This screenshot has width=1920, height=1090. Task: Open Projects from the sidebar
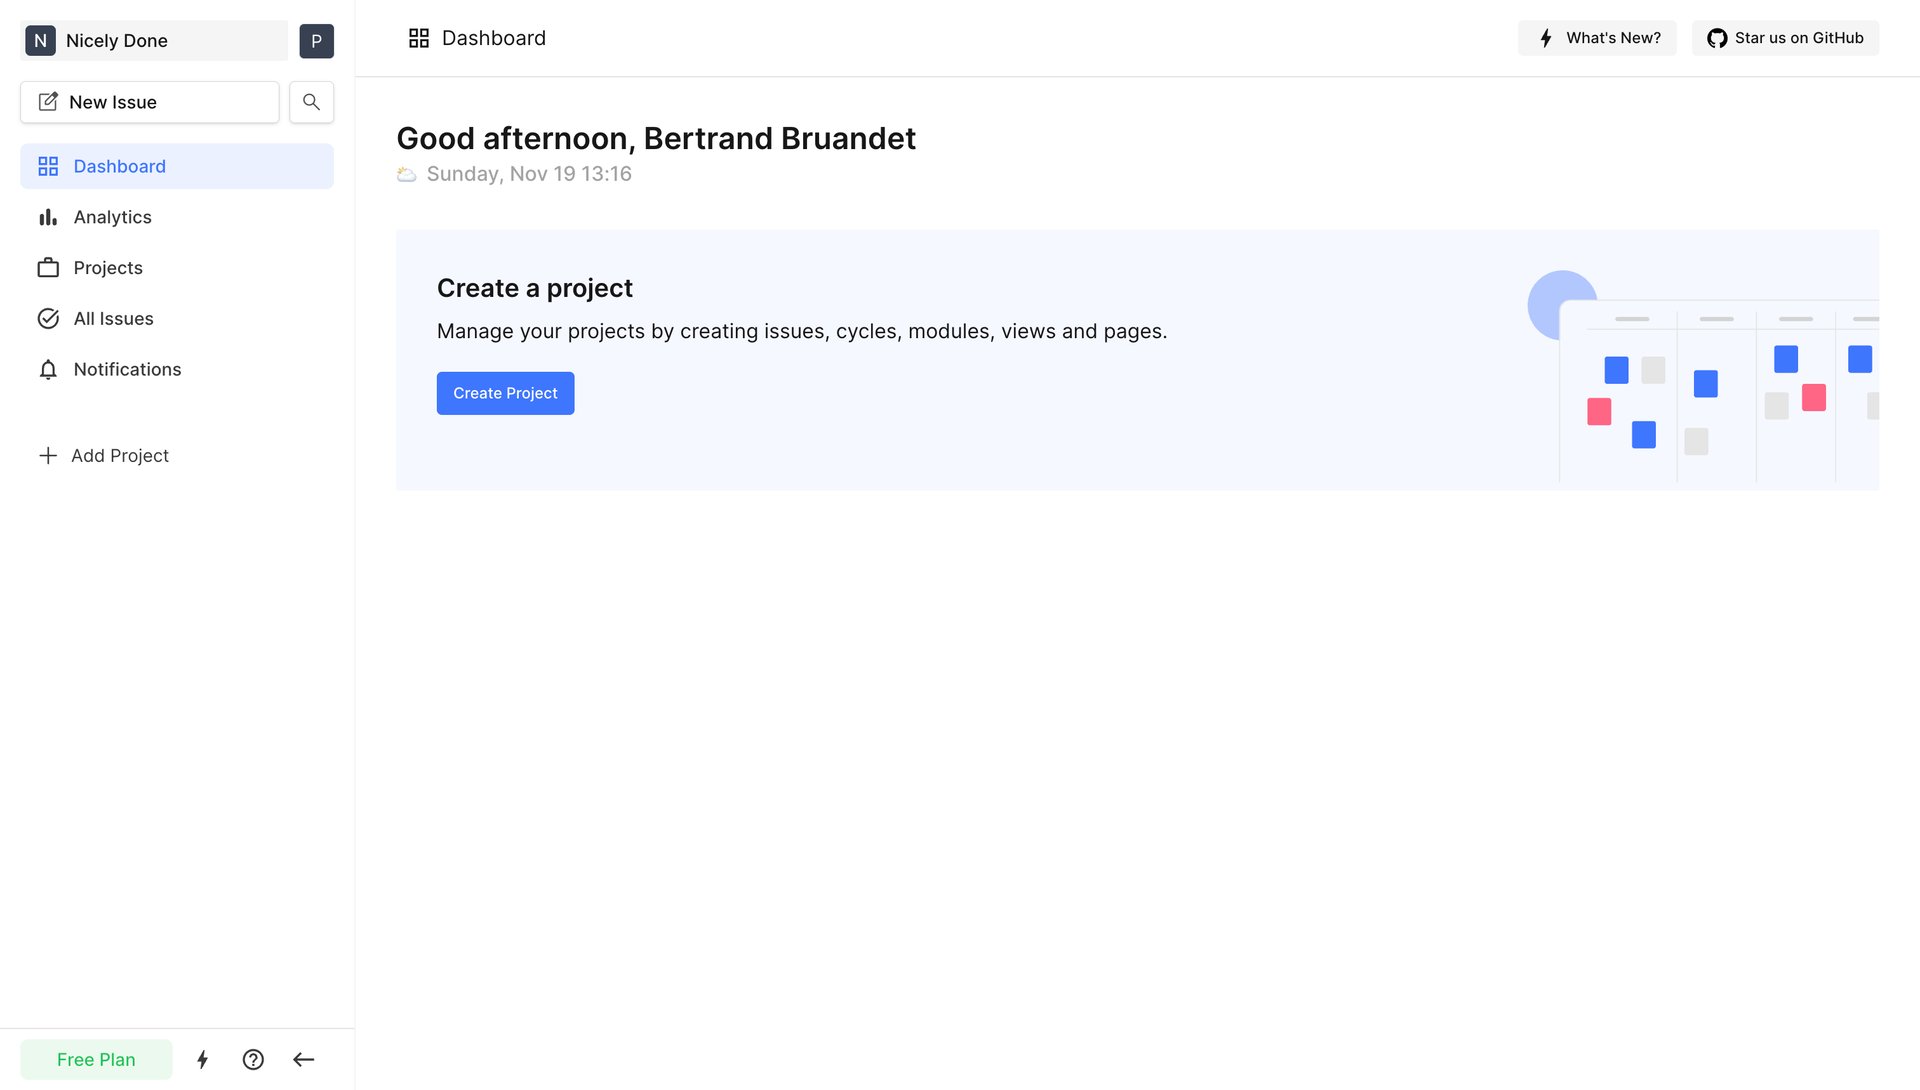108,268
